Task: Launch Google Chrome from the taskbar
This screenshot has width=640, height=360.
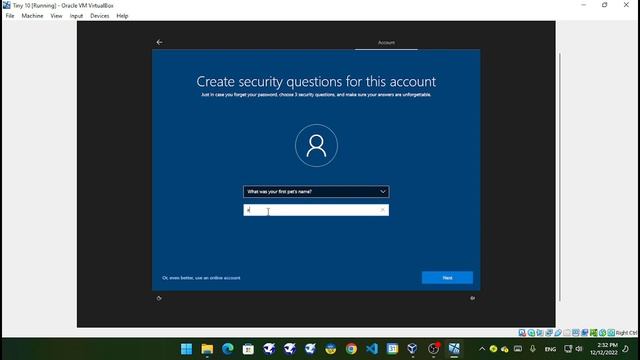Action: (351, 349)
